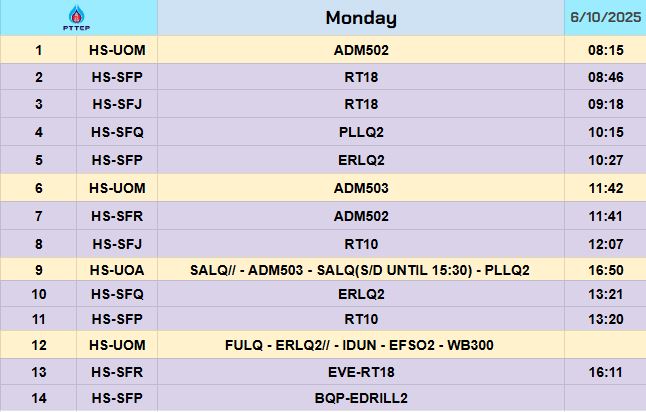Select HS-UOM in row 1
This screenshot has width=646, height=412.
click(x=117, y=49)
